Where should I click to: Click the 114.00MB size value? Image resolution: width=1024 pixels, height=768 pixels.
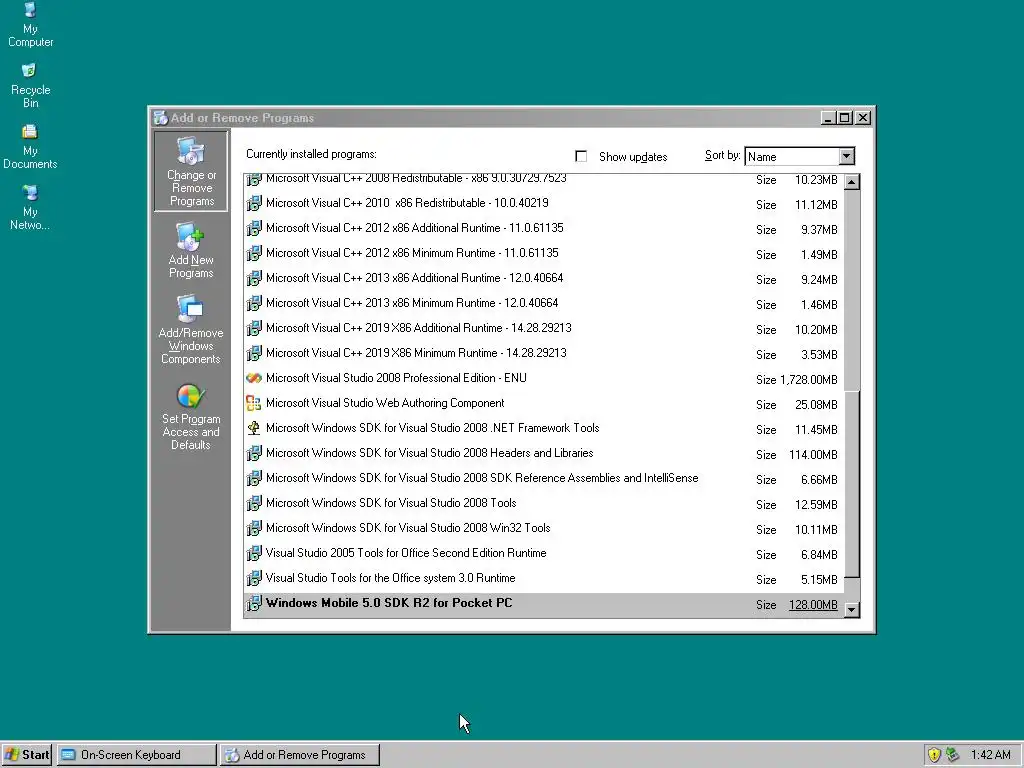pos(813,455)
